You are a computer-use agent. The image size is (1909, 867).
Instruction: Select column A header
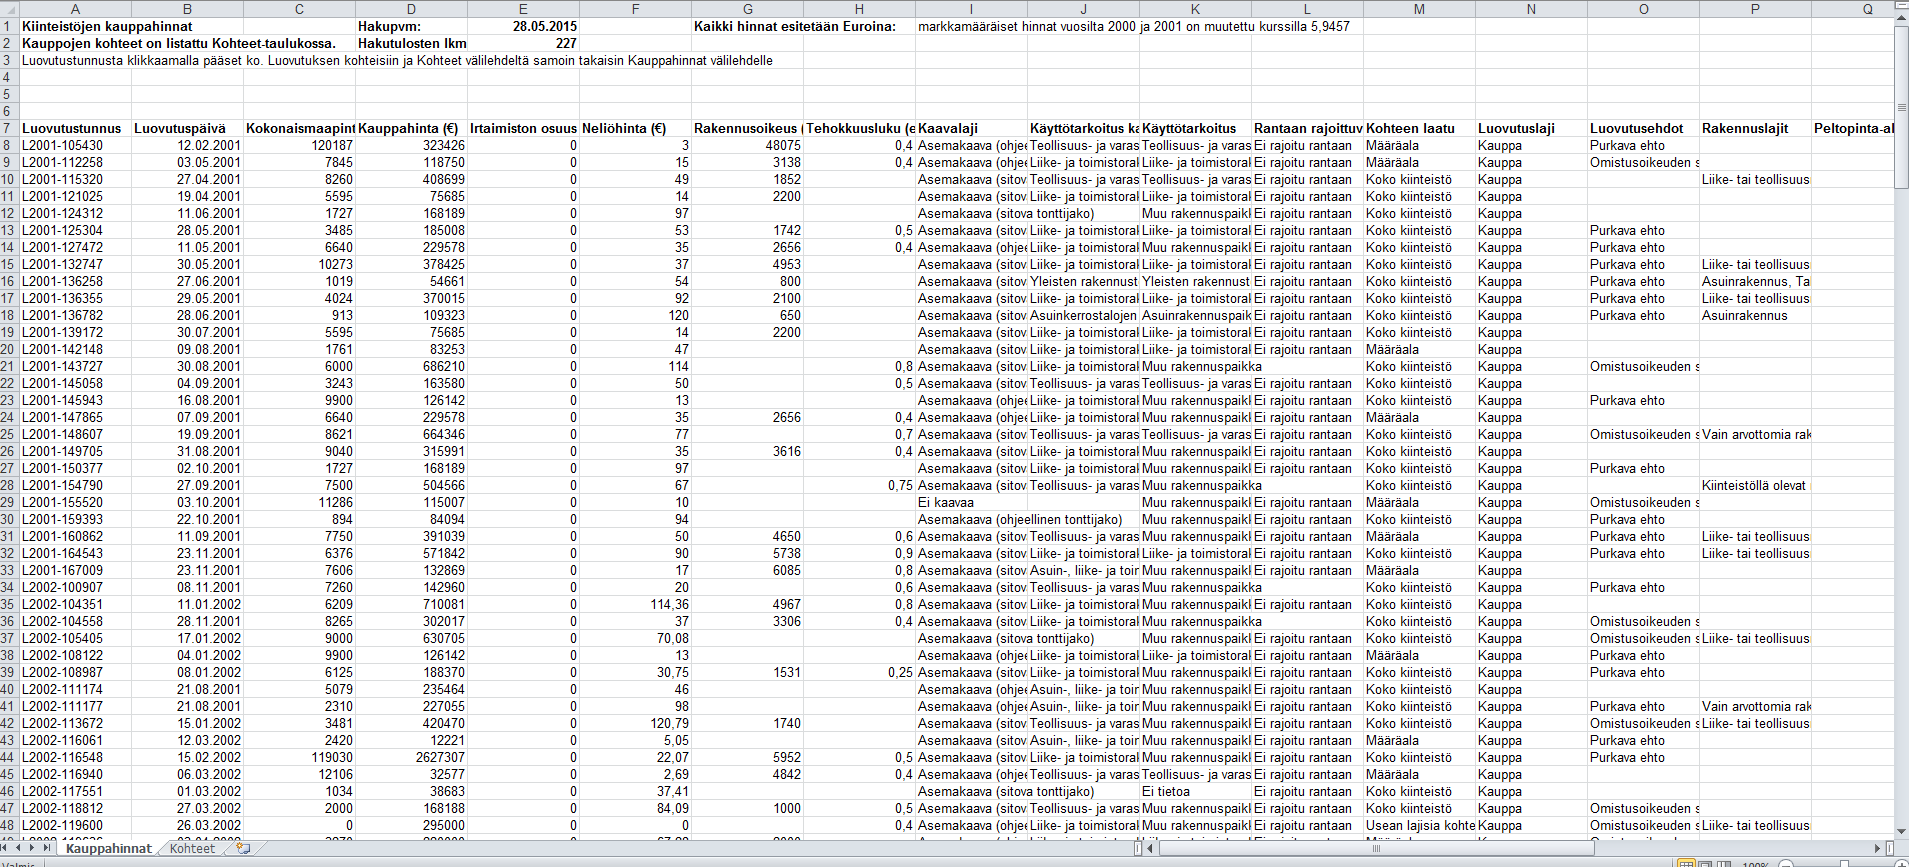[x=75, y=9]
